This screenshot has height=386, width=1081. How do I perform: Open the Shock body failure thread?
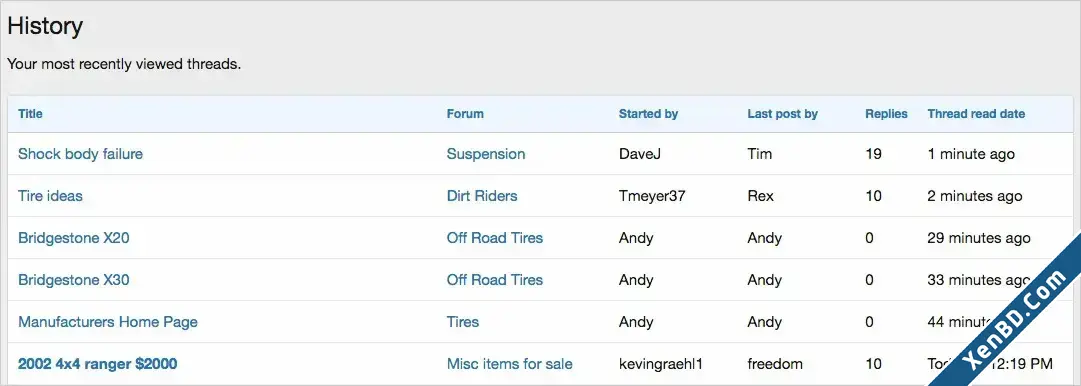point(80,154)
